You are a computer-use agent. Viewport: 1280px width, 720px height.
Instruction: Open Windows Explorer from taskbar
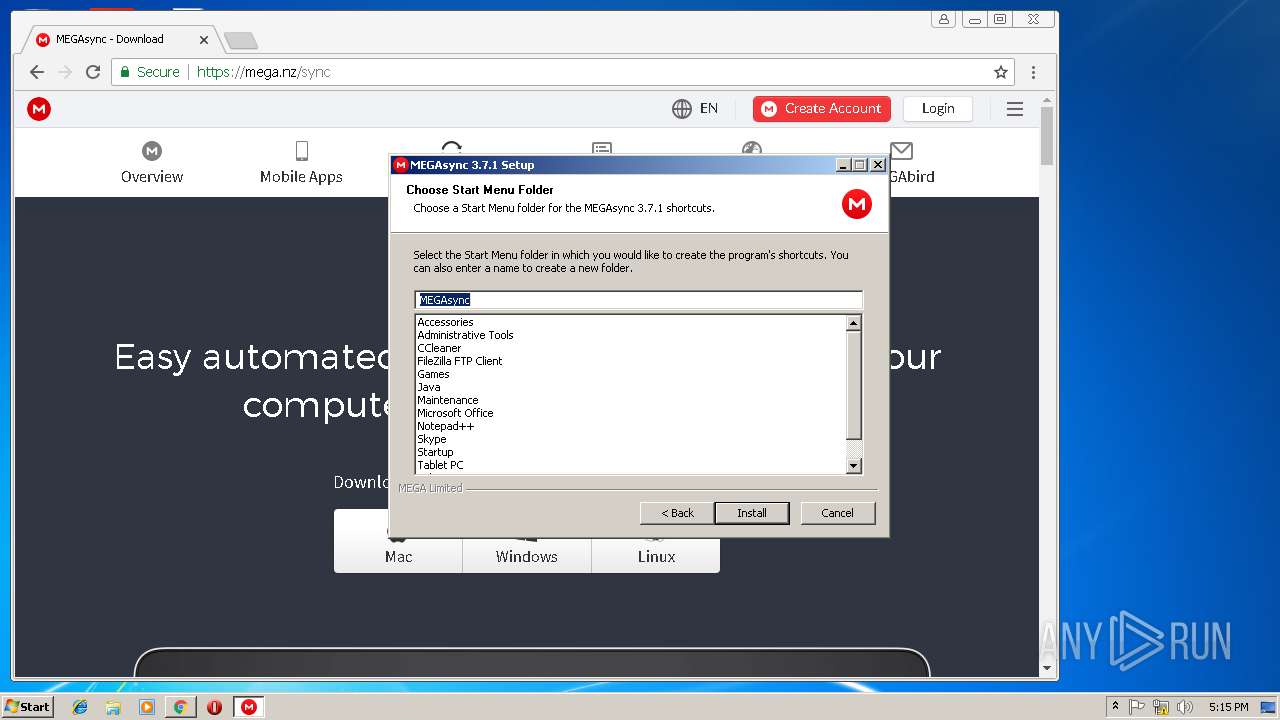coord(113,707)
